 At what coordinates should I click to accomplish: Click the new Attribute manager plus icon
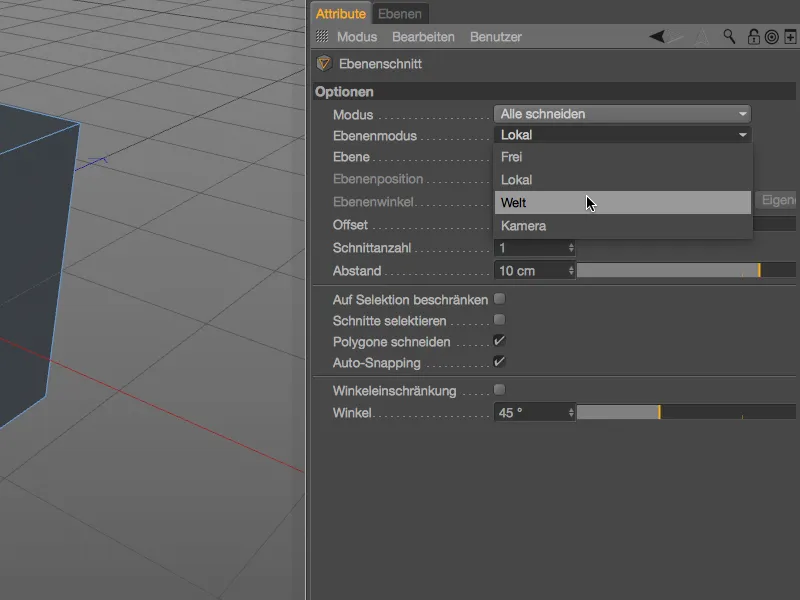pos(790,37)
